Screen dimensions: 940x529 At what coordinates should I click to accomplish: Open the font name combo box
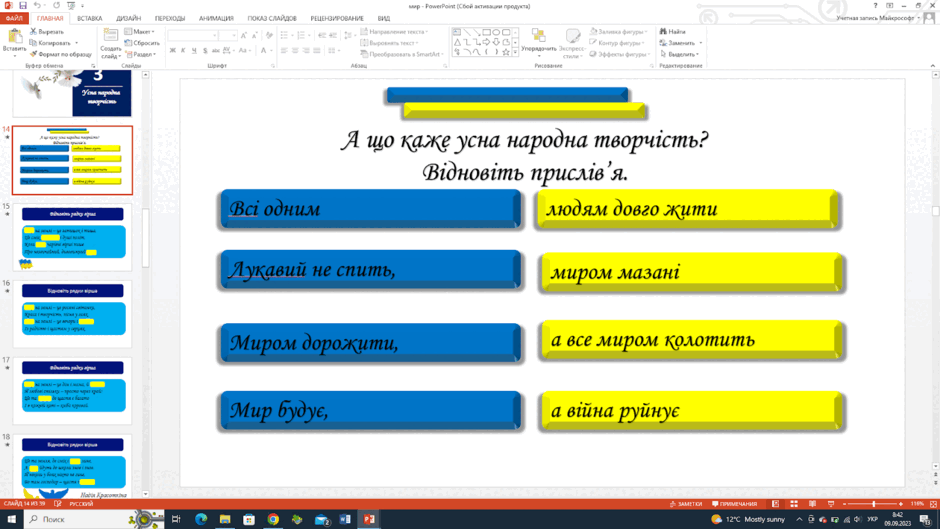pyautogui.click(x=192, y=36)
